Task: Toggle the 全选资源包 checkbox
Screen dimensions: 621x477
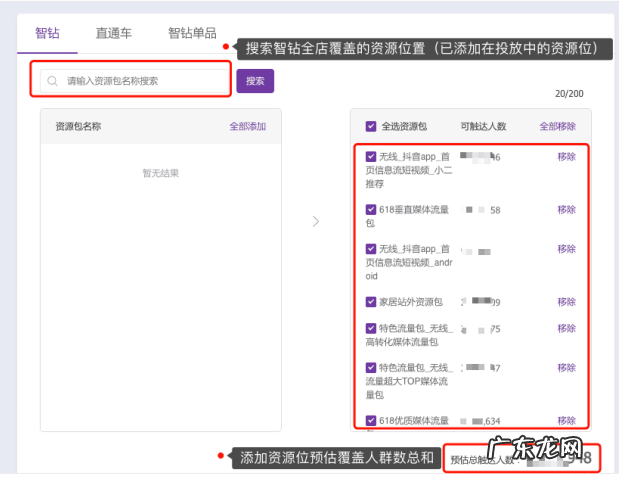Action: [x=371, y=126]
